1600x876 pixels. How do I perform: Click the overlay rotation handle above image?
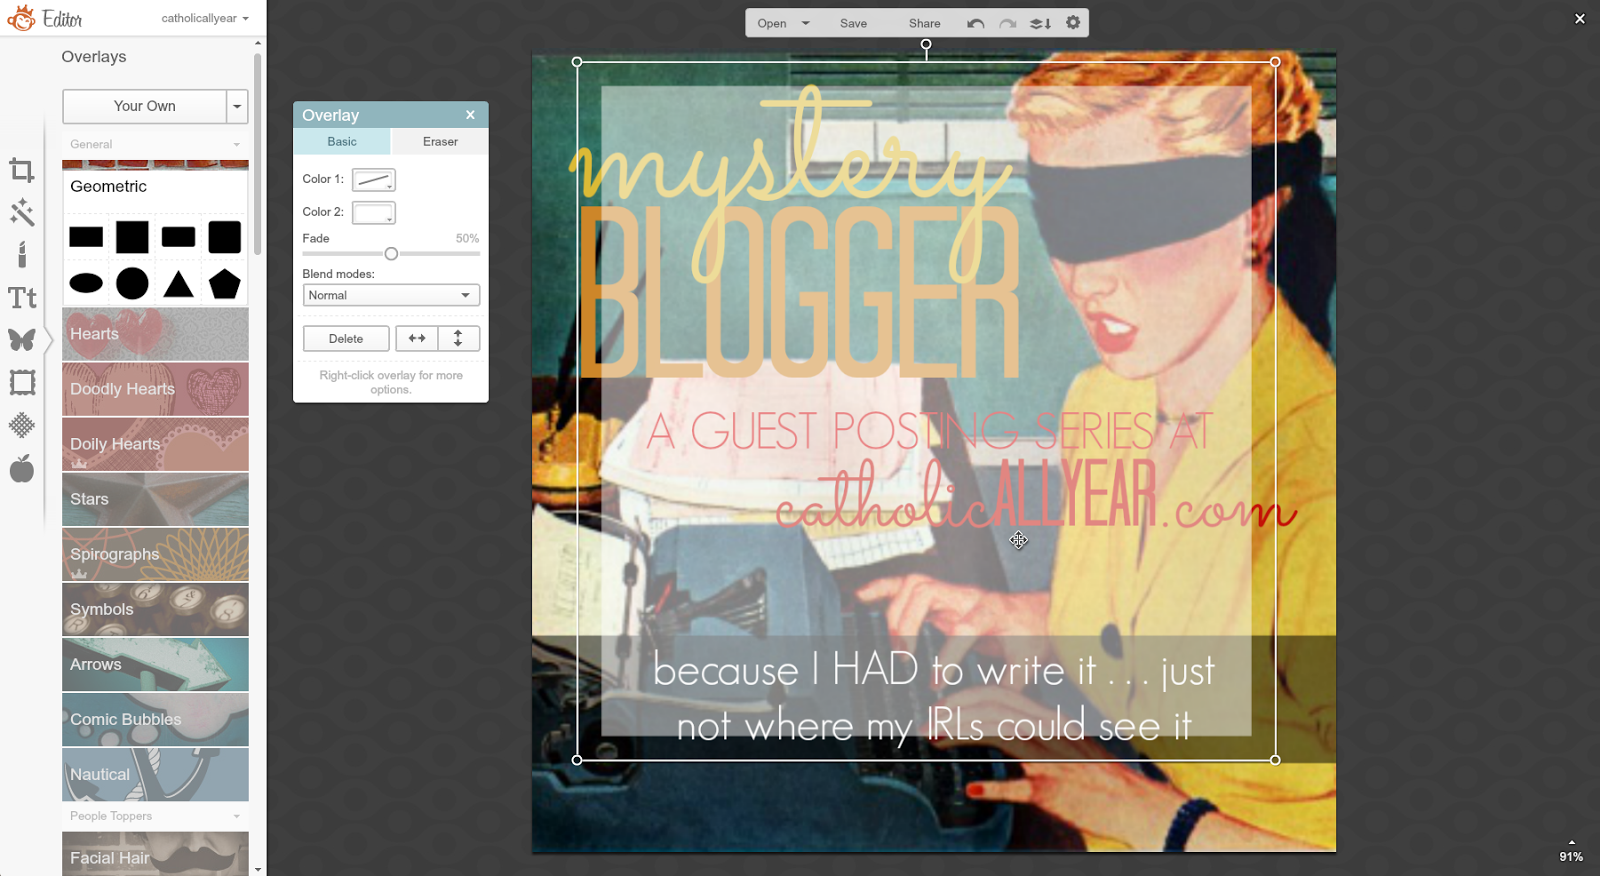click(926, 44)
